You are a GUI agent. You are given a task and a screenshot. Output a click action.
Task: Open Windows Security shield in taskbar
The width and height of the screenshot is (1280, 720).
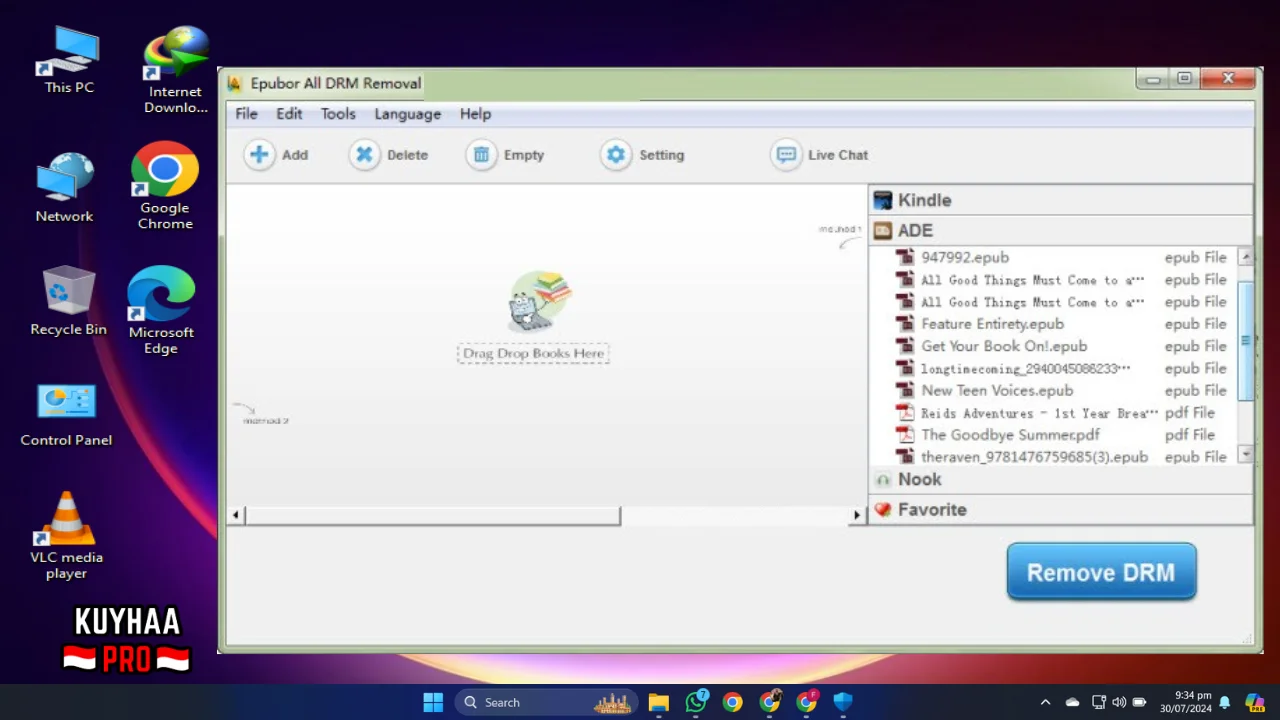[844, 702]
